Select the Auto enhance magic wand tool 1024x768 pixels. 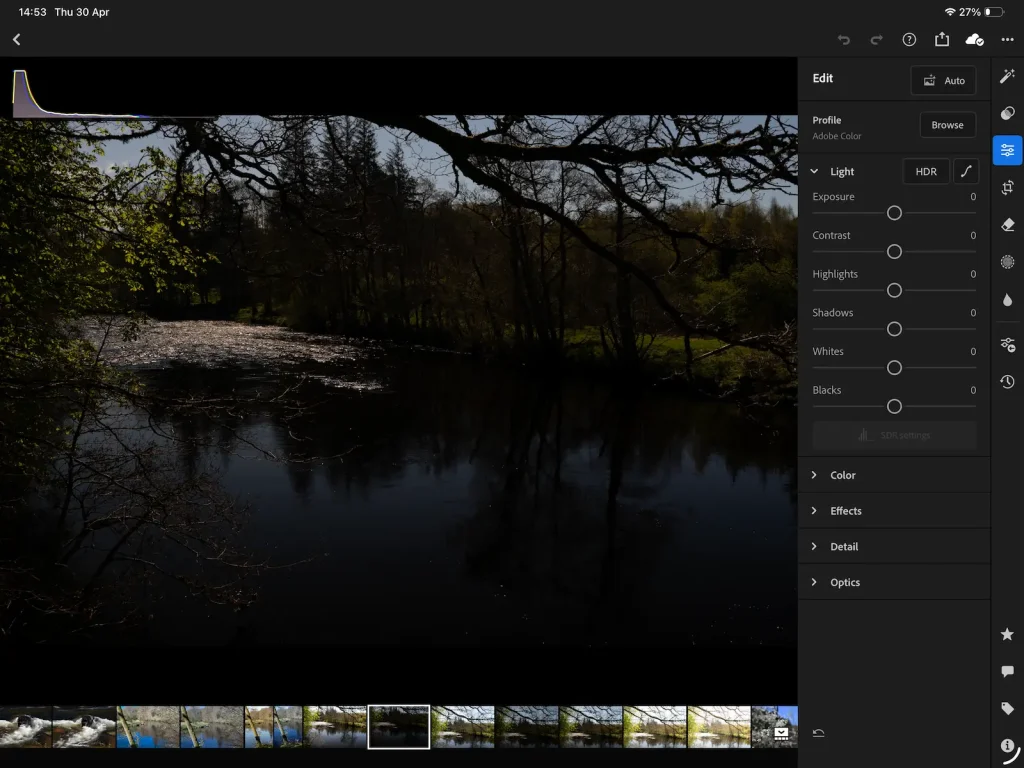point(1008,75)
